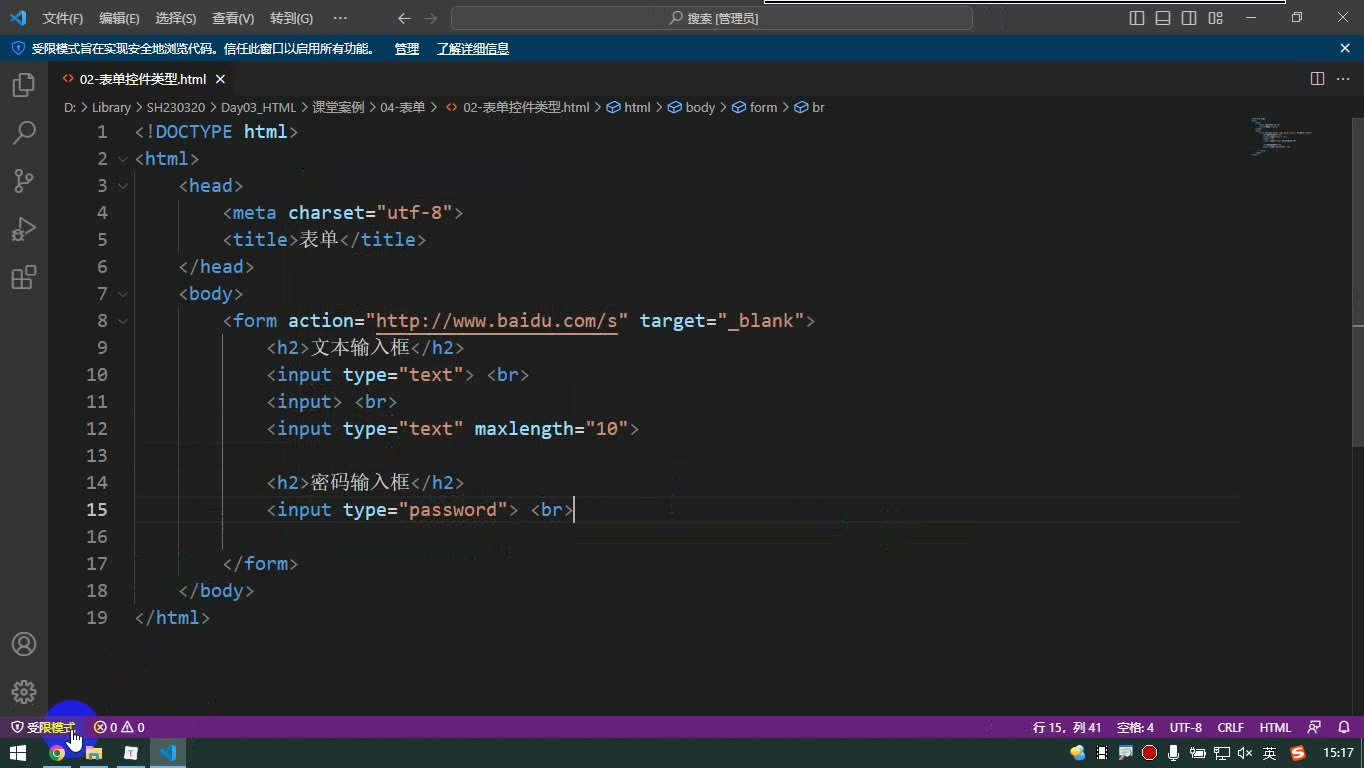Image resolution: width=1364 pixels, height=768 pixels.
Task: Open the Source Control view
Action: click(x=24, y=181)
